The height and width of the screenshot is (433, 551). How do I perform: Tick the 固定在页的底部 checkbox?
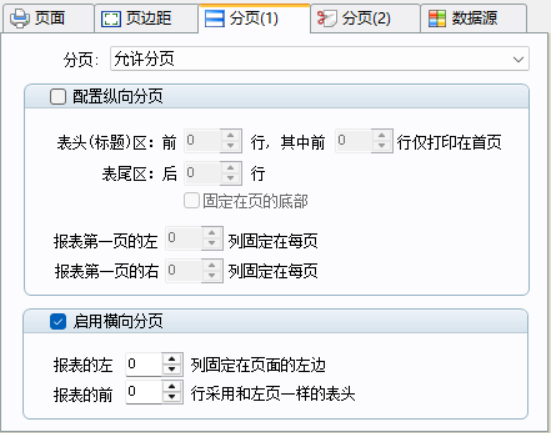[x=192, y=201]
